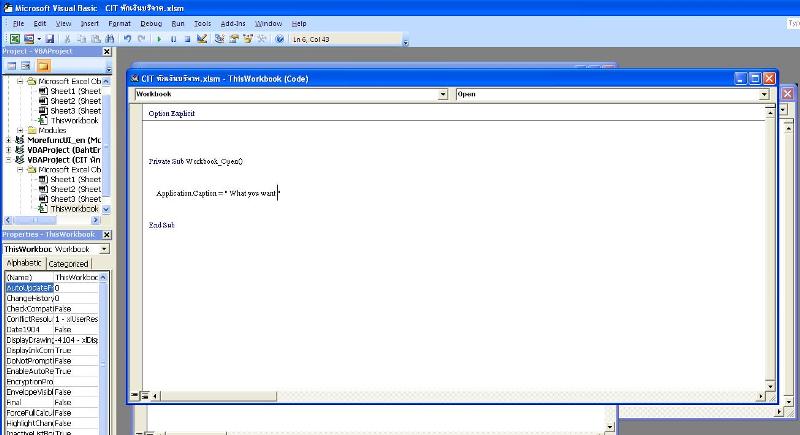Click the Run Sub (play) icon
The height and width of the screenshot is (435, 800).
(x=159, y=39)
